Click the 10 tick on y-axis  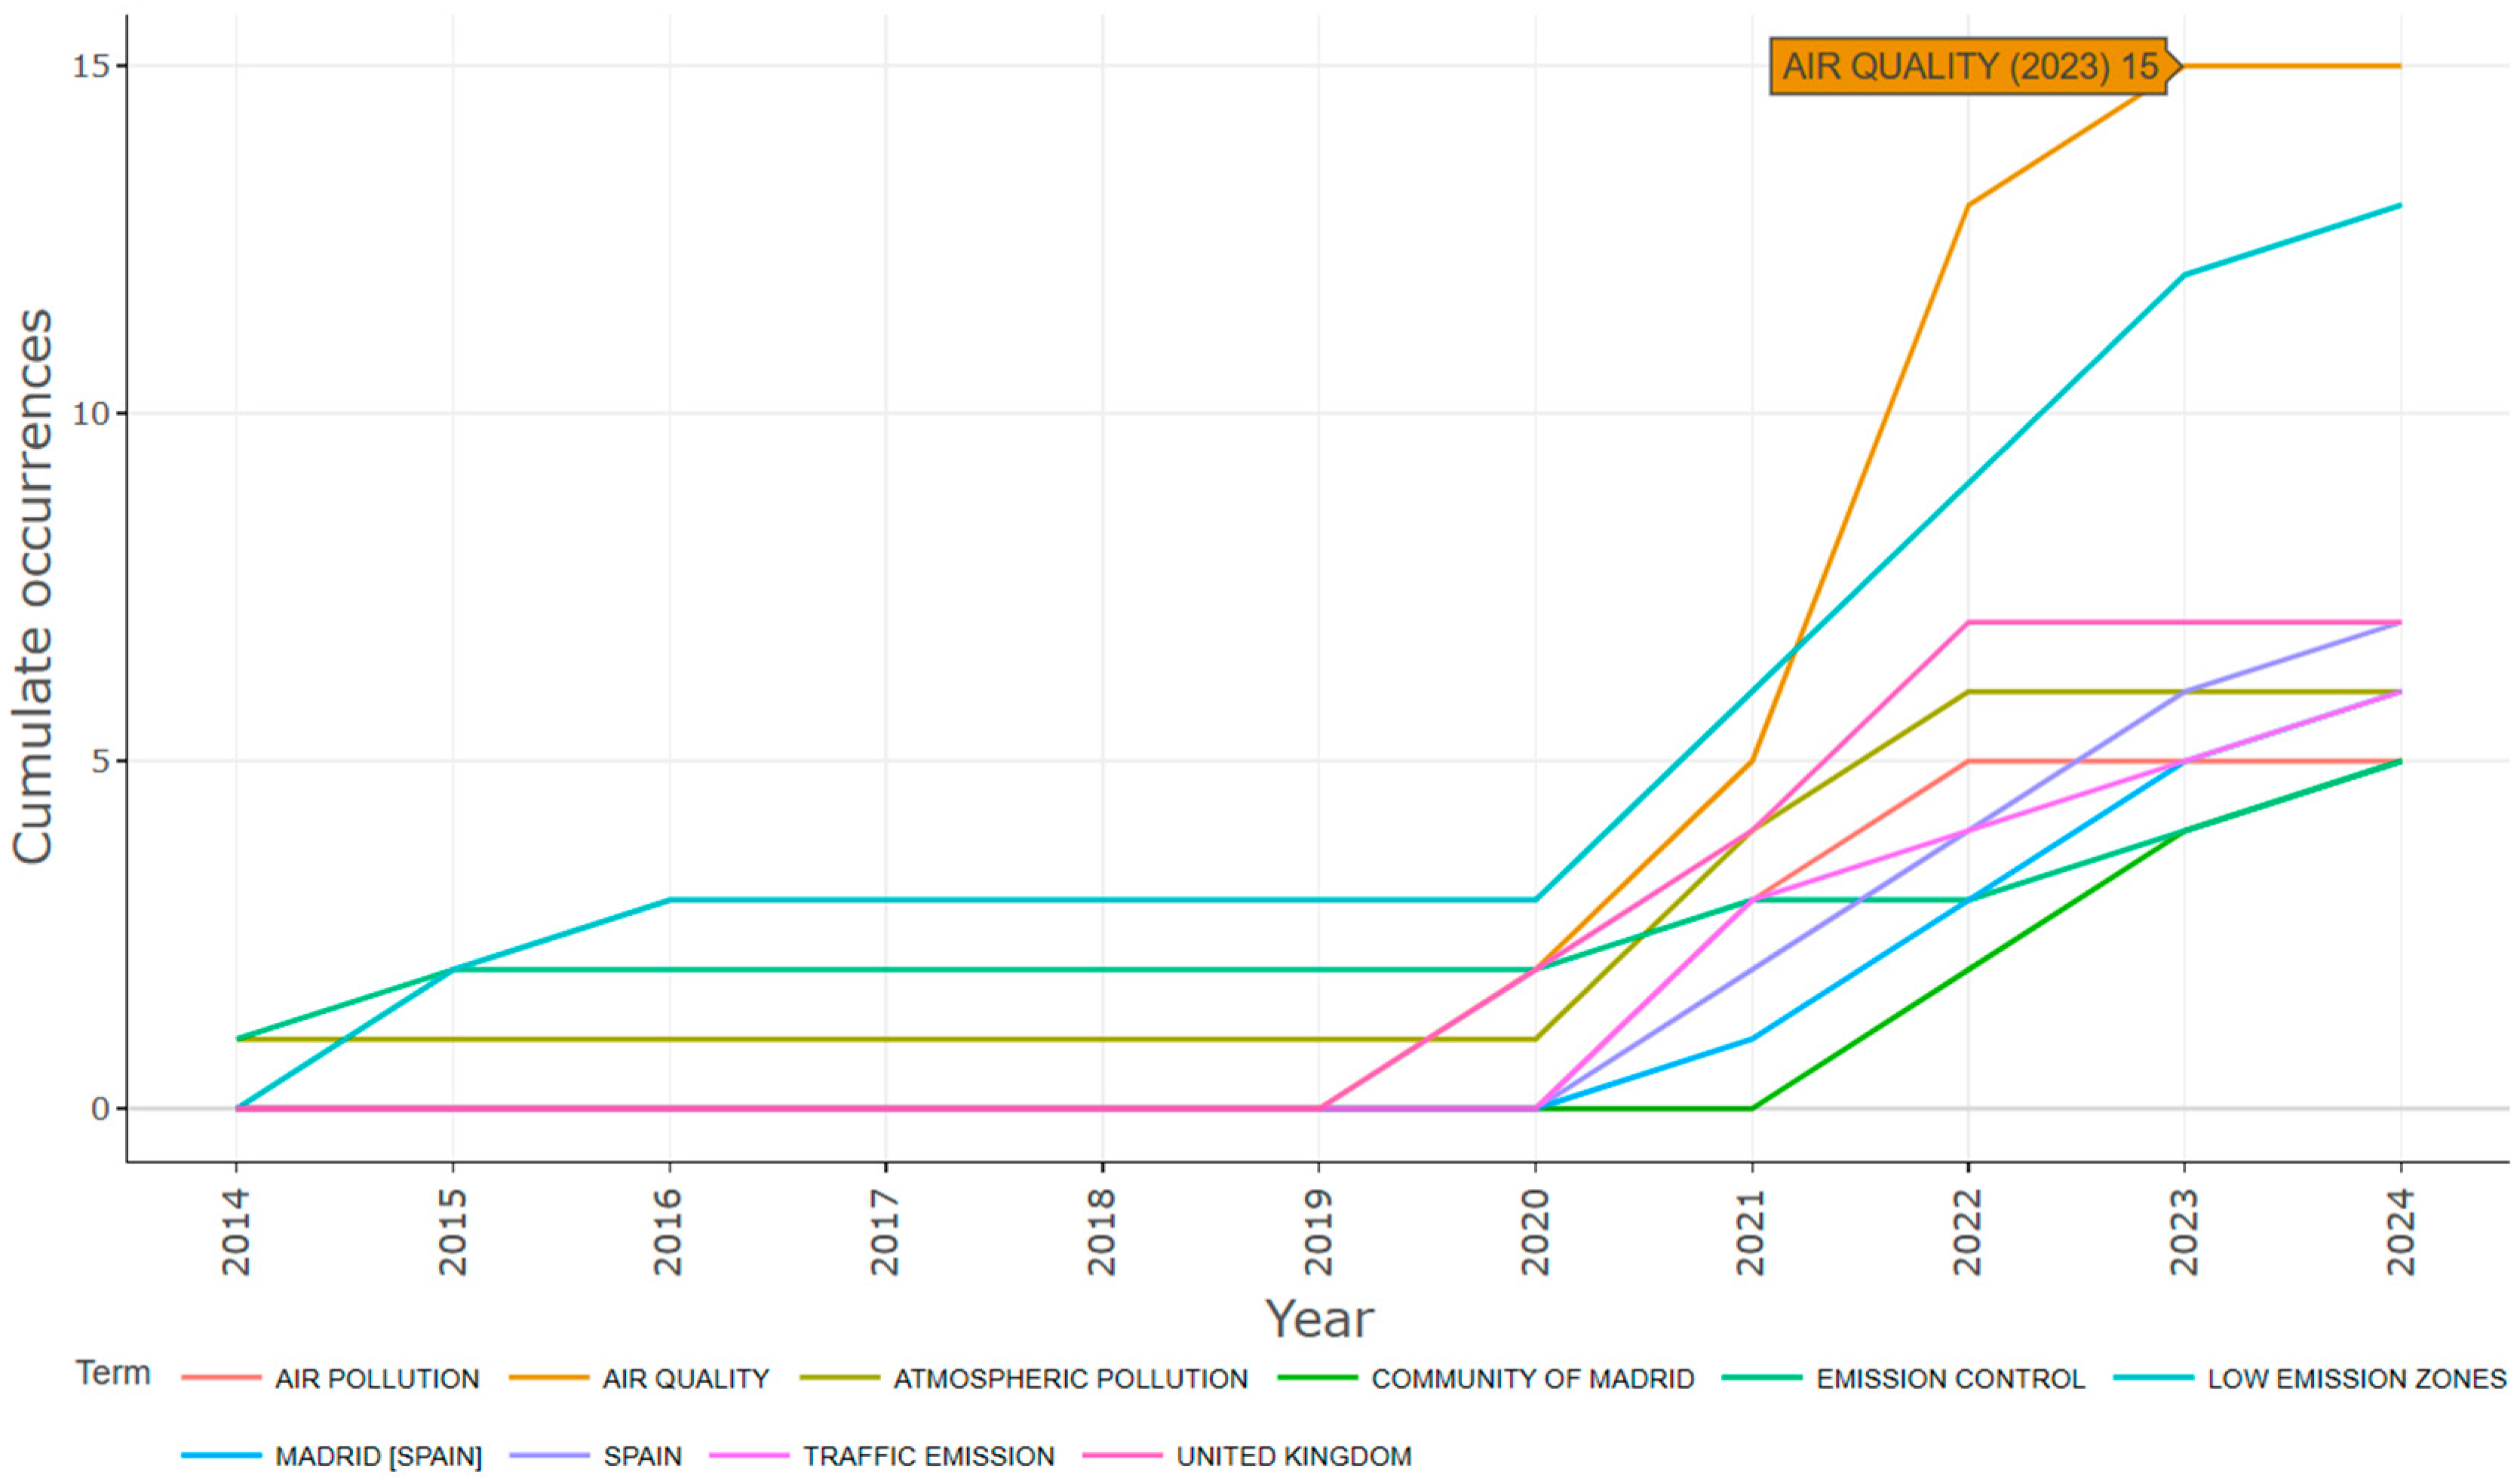(x=90, y=413)
